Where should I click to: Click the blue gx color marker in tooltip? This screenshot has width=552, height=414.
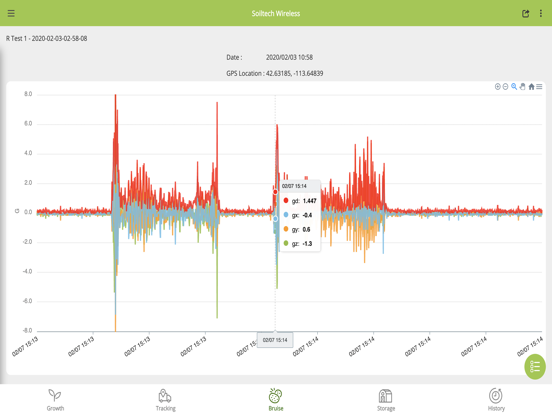(286, 215)
